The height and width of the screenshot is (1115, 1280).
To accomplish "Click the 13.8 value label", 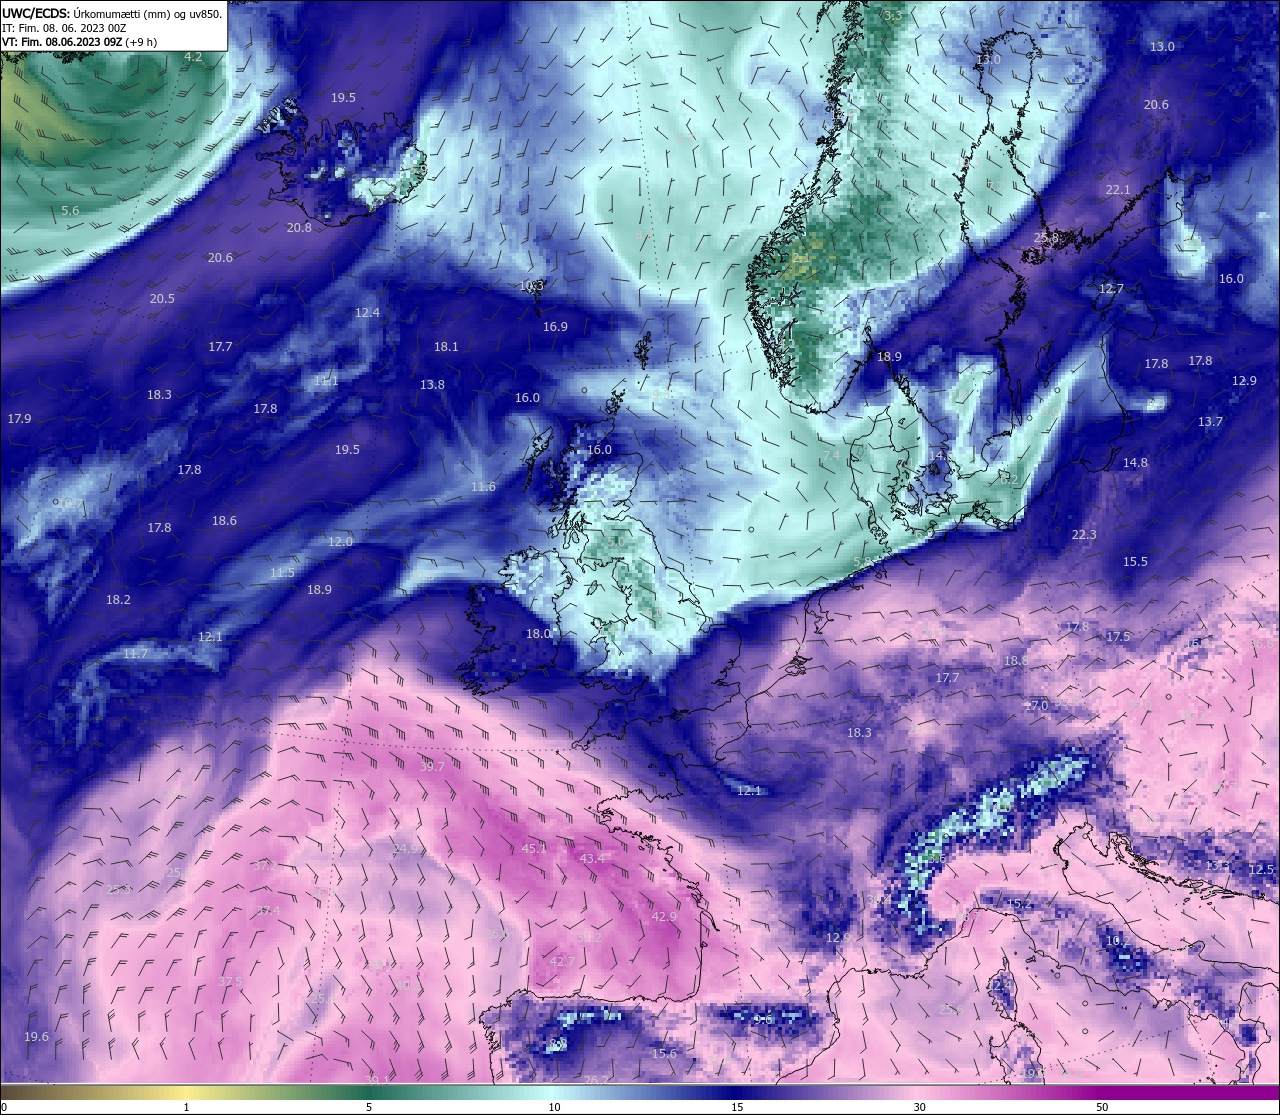I will pyautogui.click(x=432, y=384).
